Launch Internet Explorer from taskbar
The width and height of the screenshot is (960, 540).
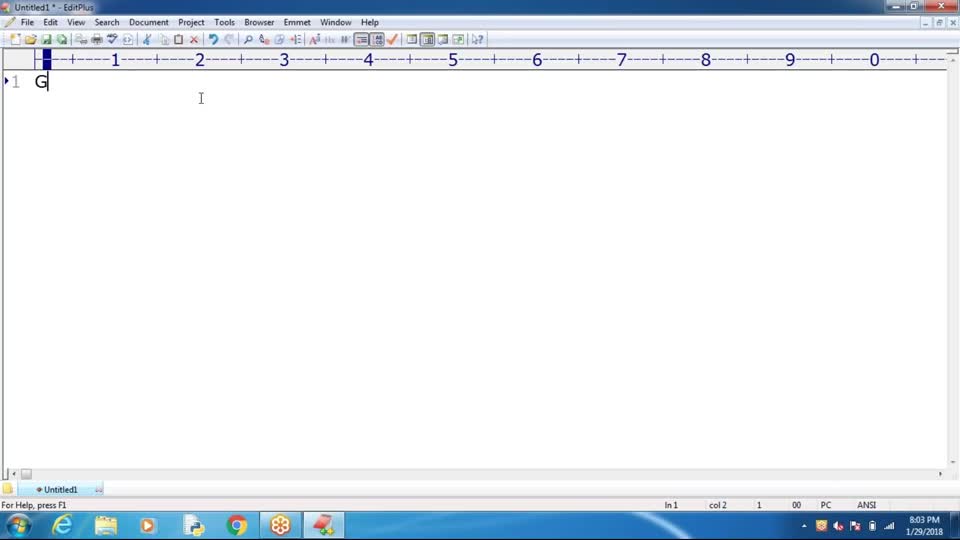(62, 525)
